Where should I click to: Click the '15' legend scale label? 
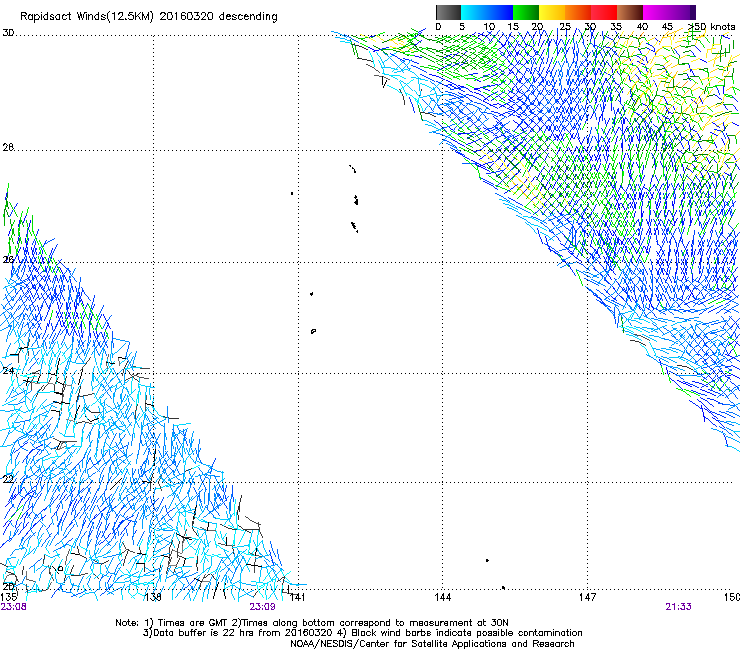point(513,27)
